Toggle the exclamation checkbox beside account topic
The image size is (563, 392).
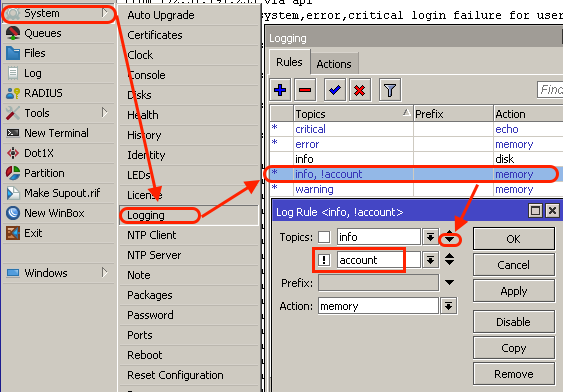(x=324, y=260)
